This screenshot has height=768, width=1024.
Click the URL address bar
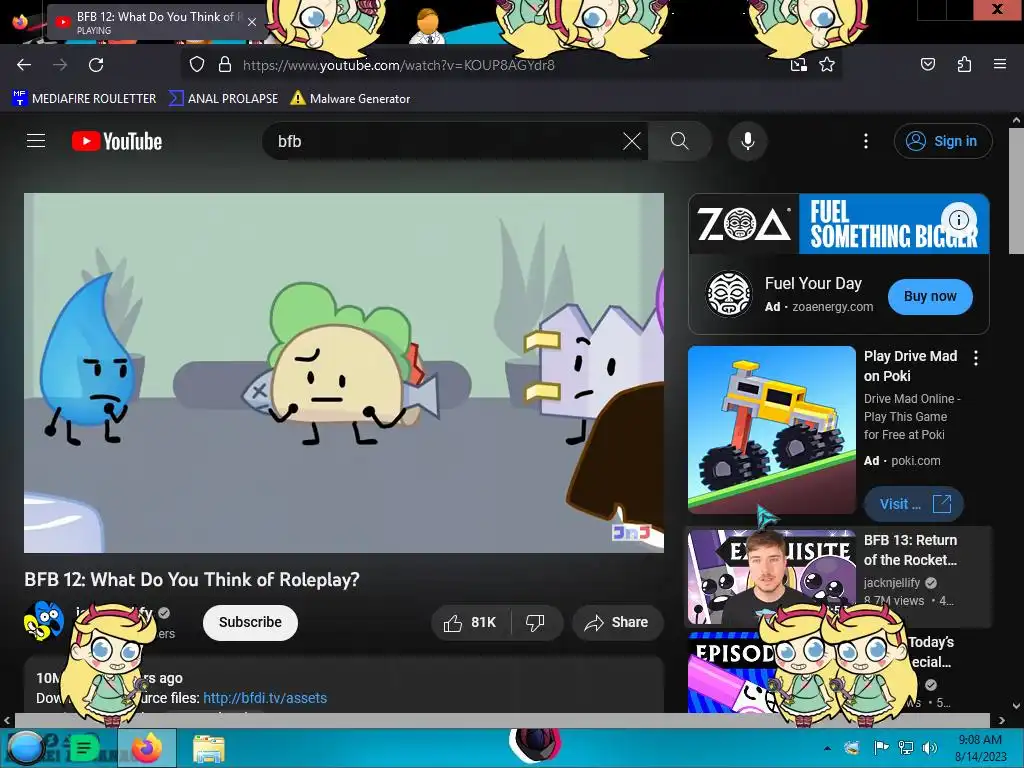[x=510, y=65]
